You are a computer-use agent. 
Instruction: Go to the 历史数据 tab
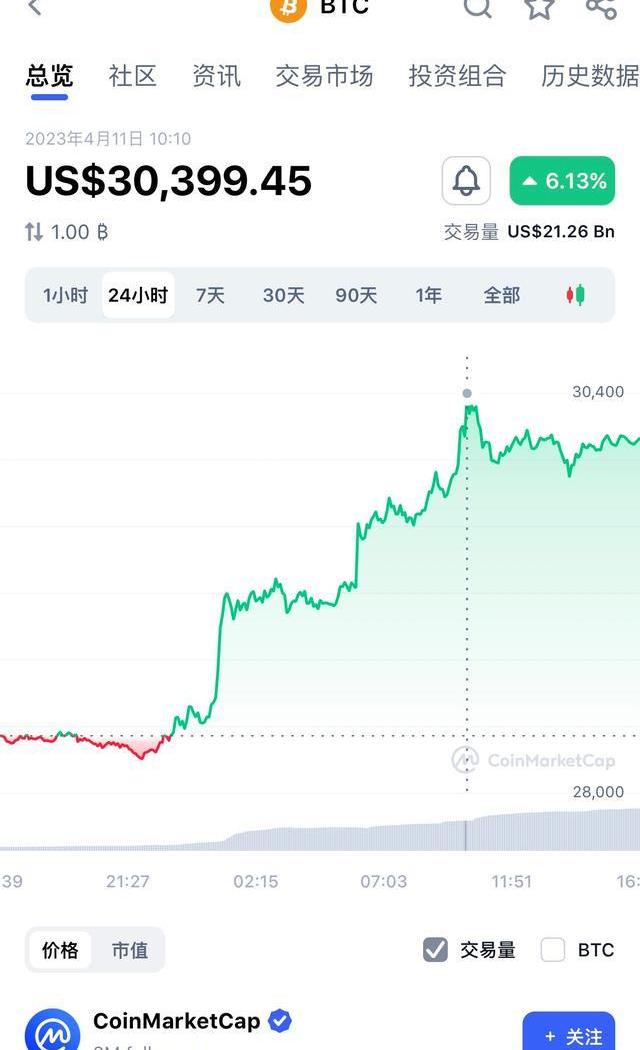click(589, 76)
